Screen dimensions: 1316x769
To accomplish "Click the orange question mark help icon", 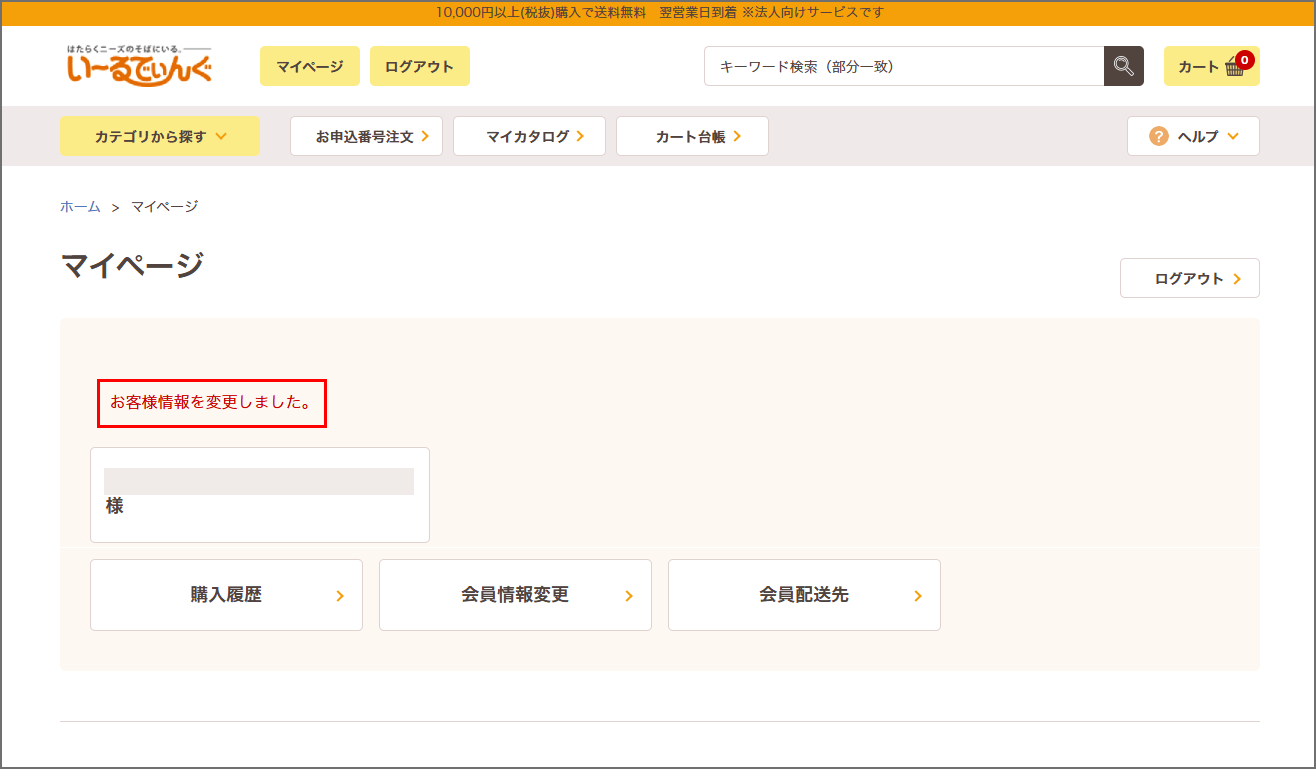I will pos(1158,136).
